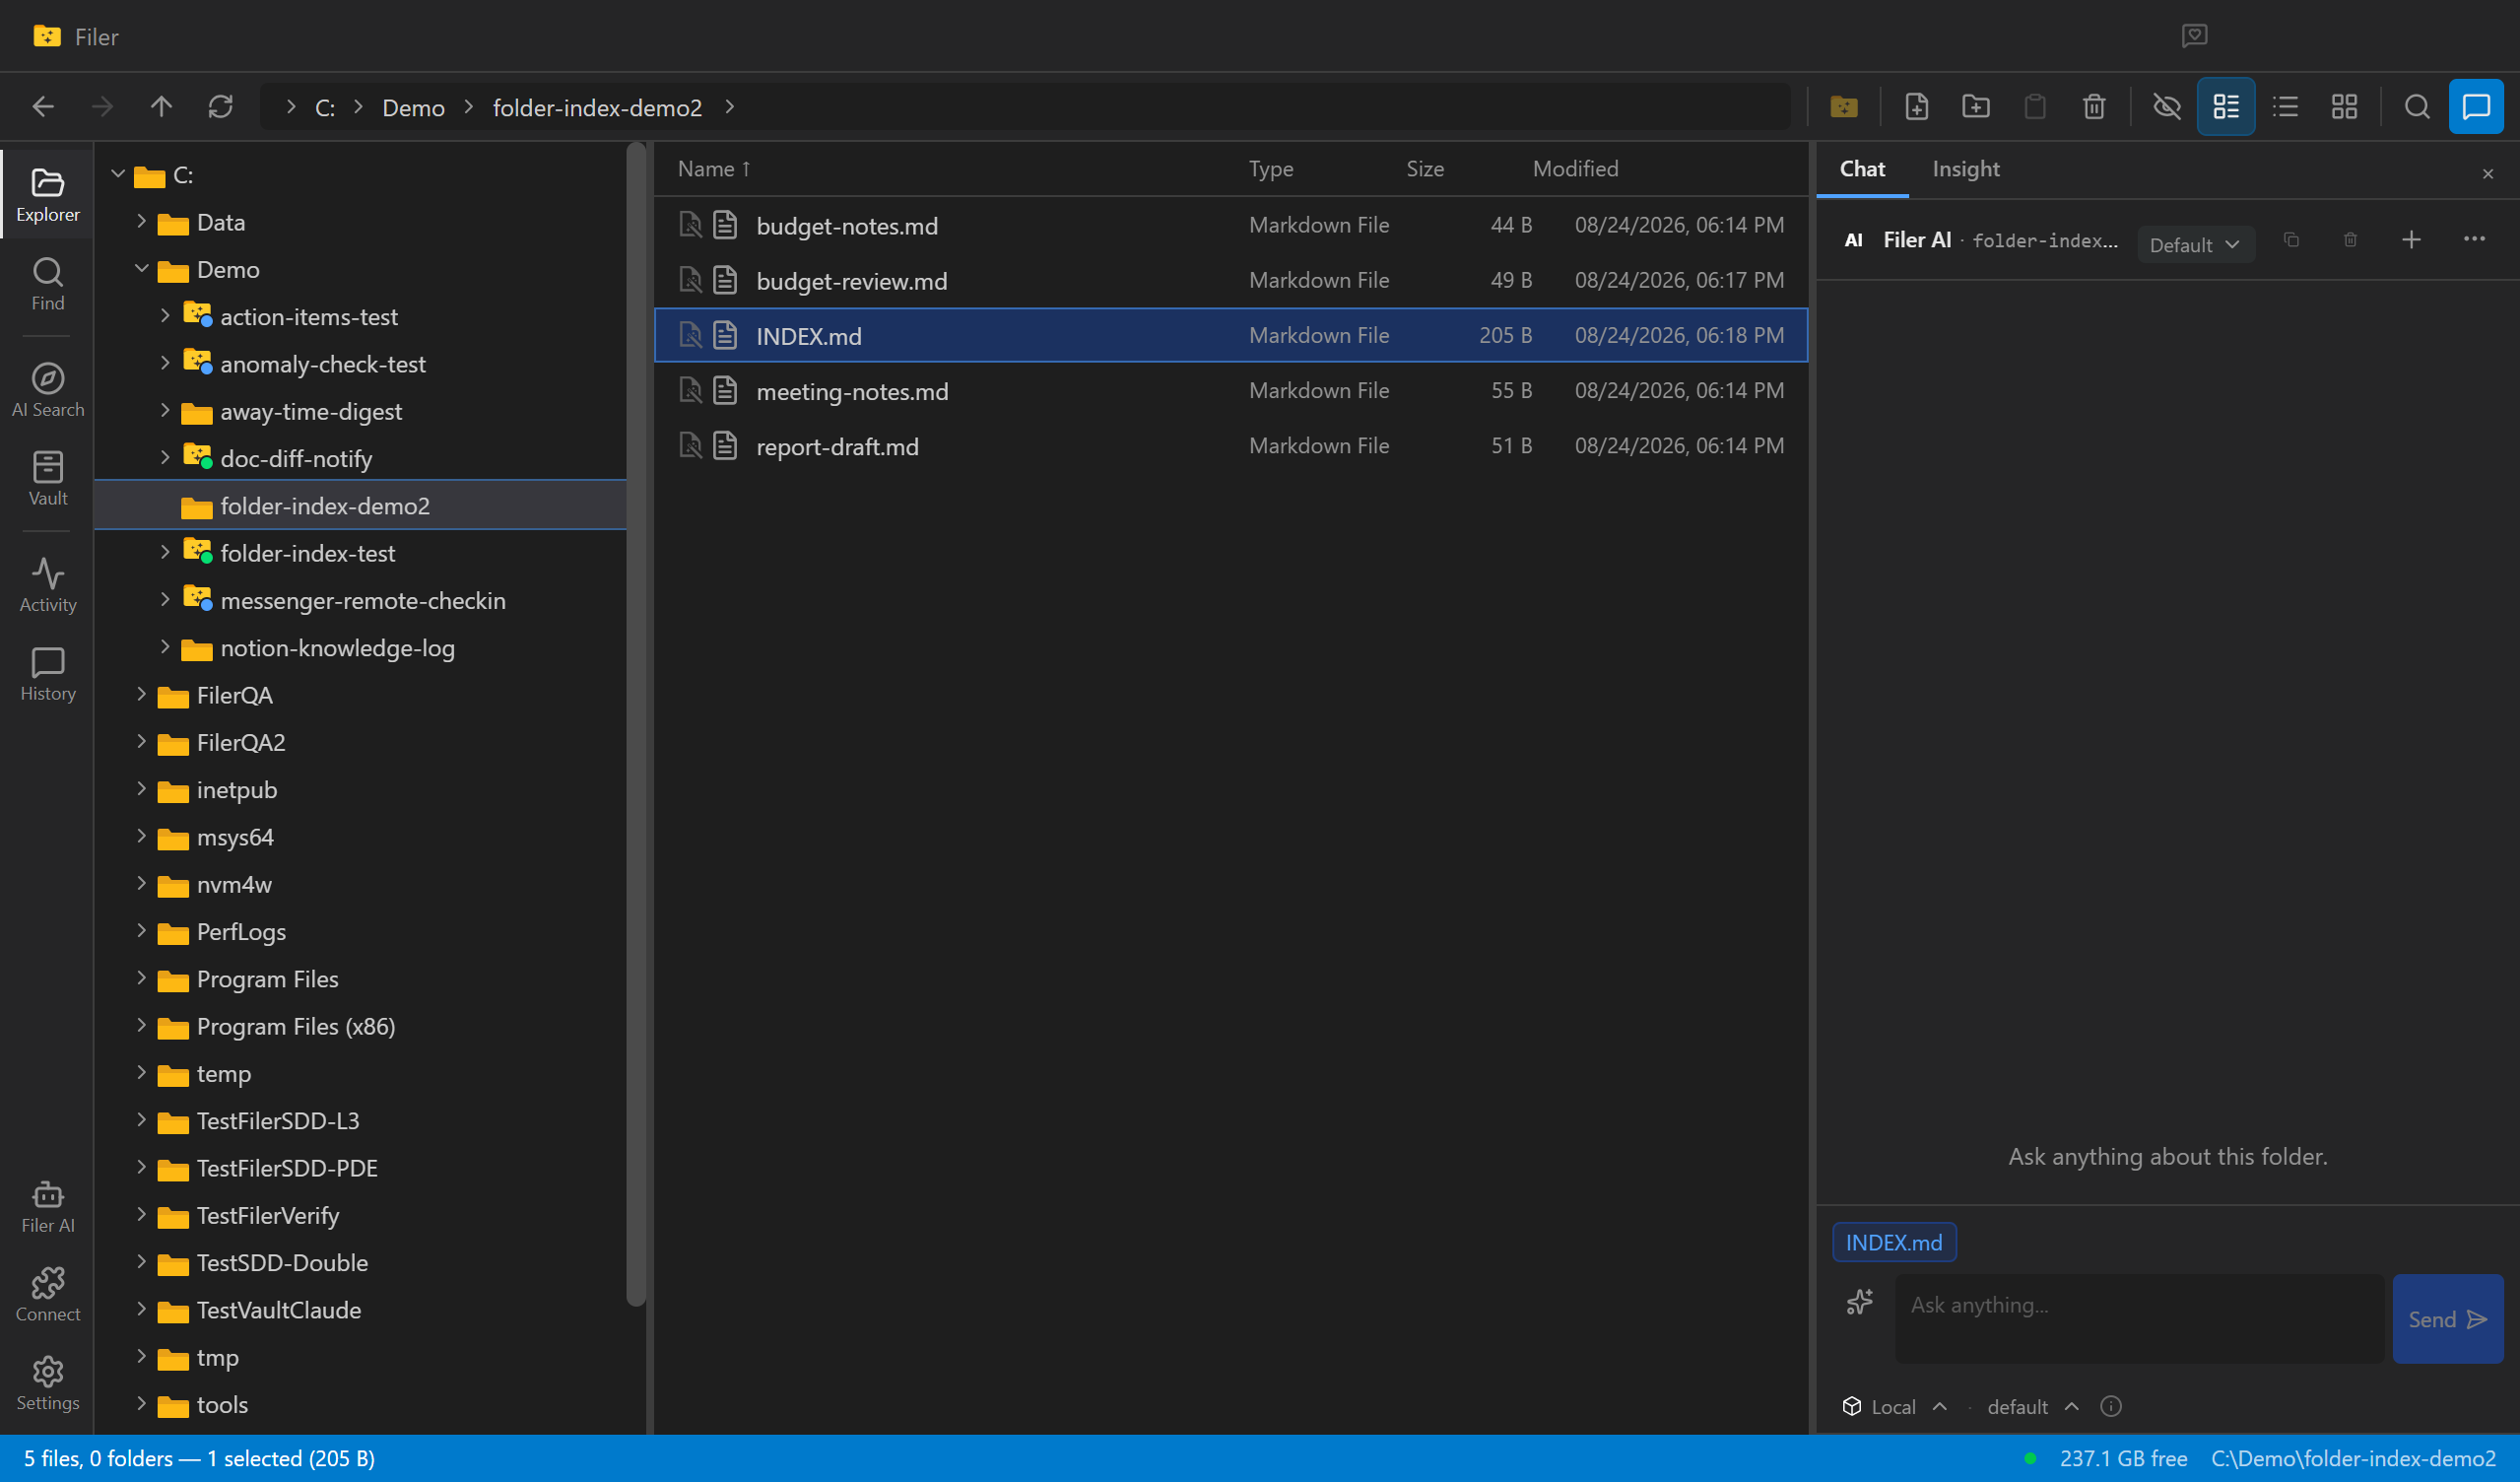Screen dimensions: 2520x1482
Task: Click the feedback icon in the title bar
Action: pyautogui.click(x=2194, y=36)
